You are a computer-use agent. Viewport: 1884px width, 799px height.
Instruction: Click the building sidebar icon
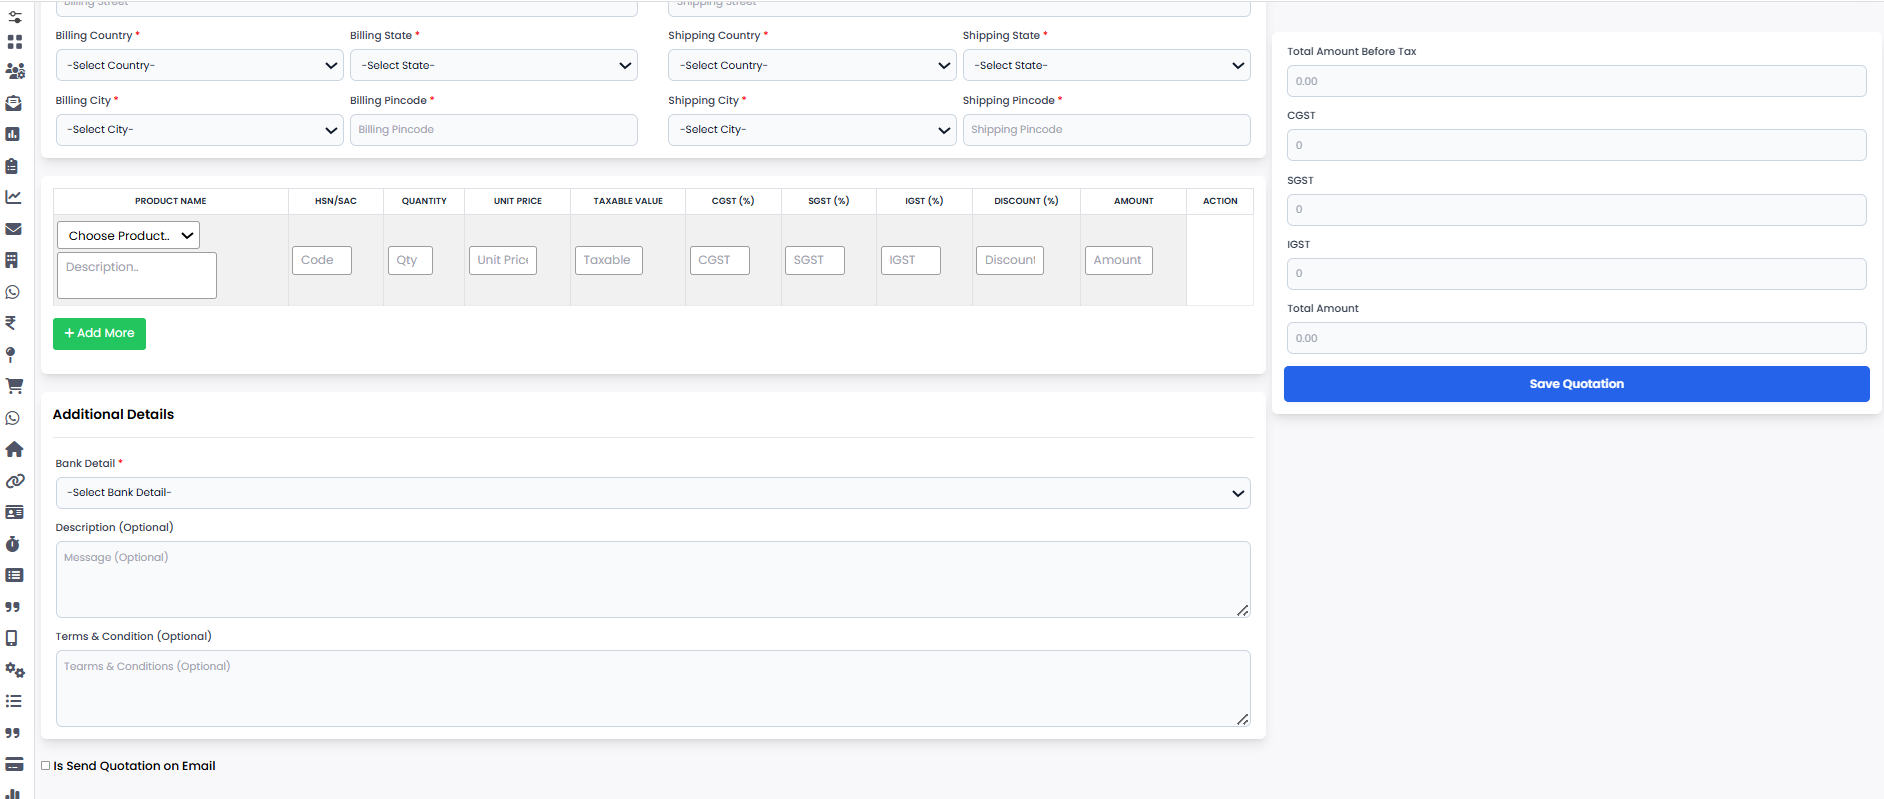pos(12,260)
